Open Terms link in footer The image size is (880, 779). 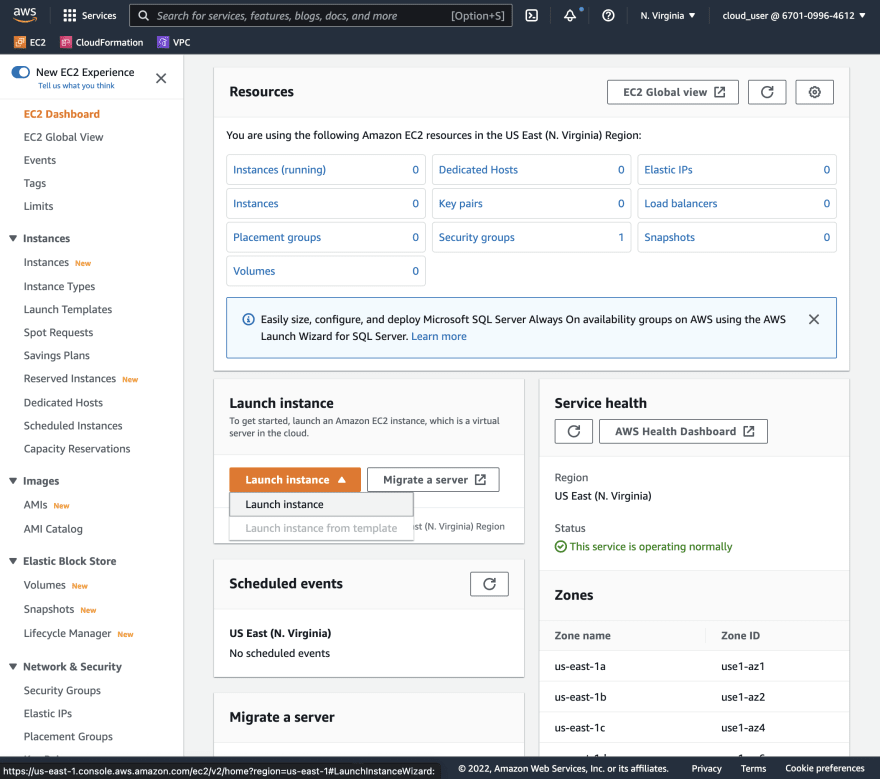click(x=753, y=768)
